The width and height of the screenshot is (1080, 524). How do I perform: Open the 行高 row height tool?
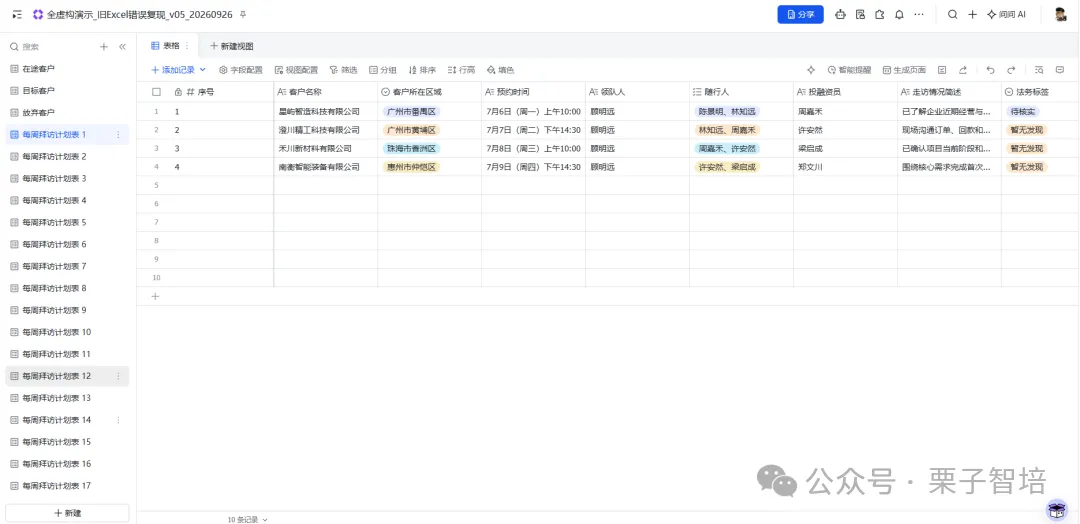(x=461, y=70)
